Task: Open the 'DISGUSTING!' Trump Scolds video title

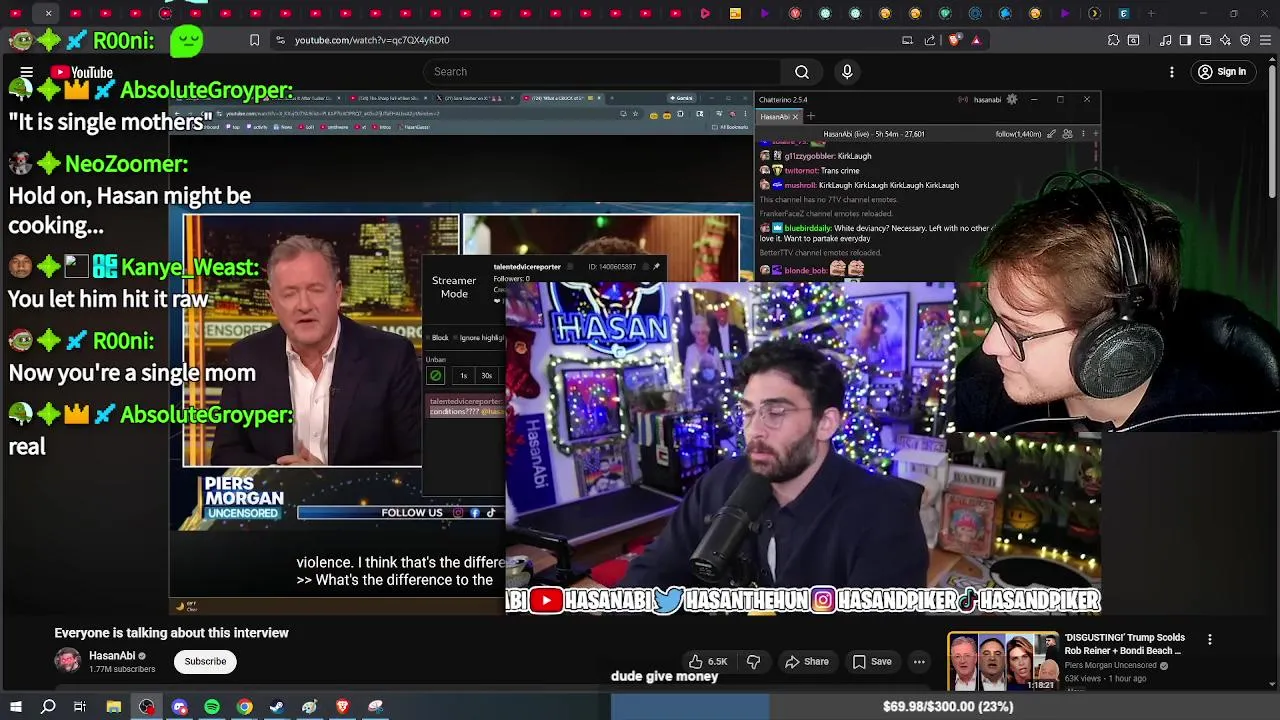Action: 1124,644
